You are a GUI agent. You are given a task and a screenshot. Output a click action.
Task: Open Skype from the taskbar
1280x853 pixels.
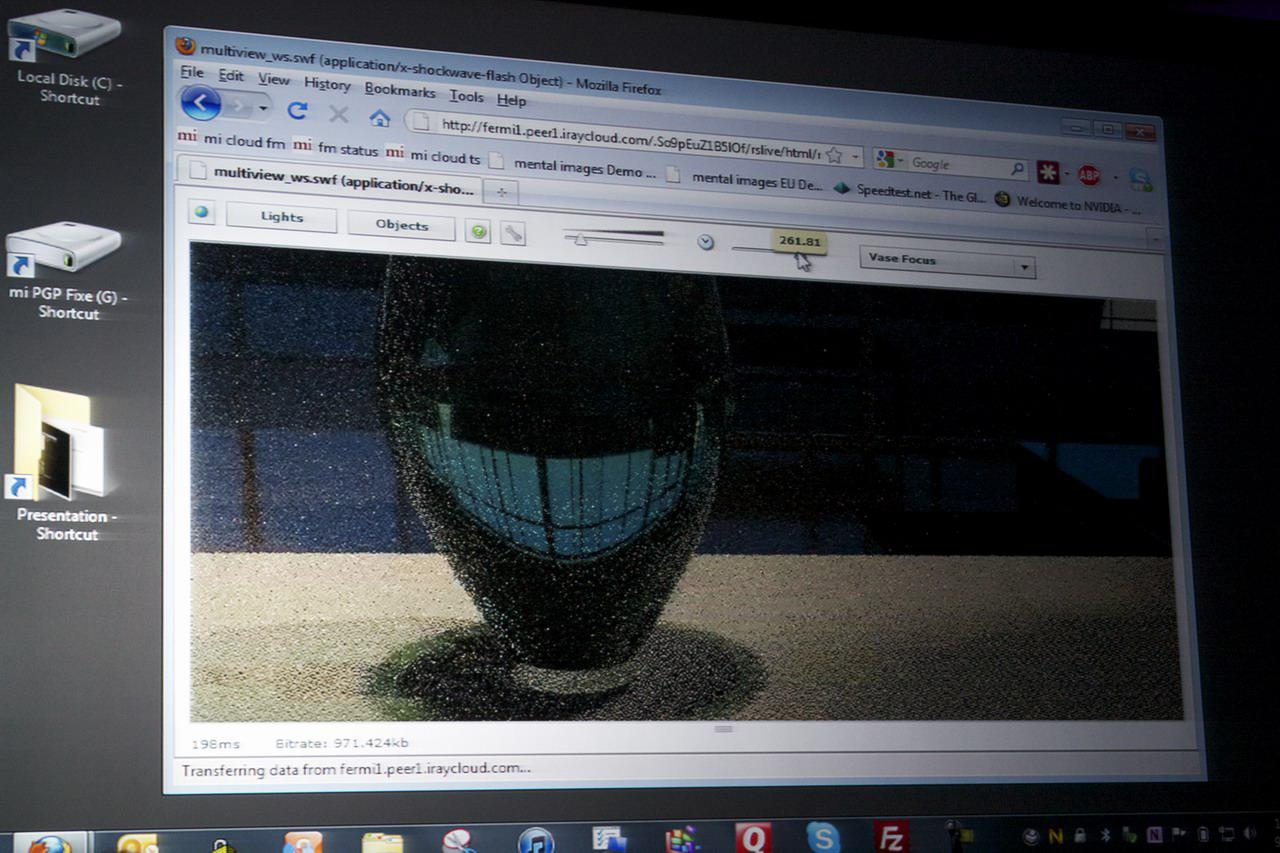(823, 837)
